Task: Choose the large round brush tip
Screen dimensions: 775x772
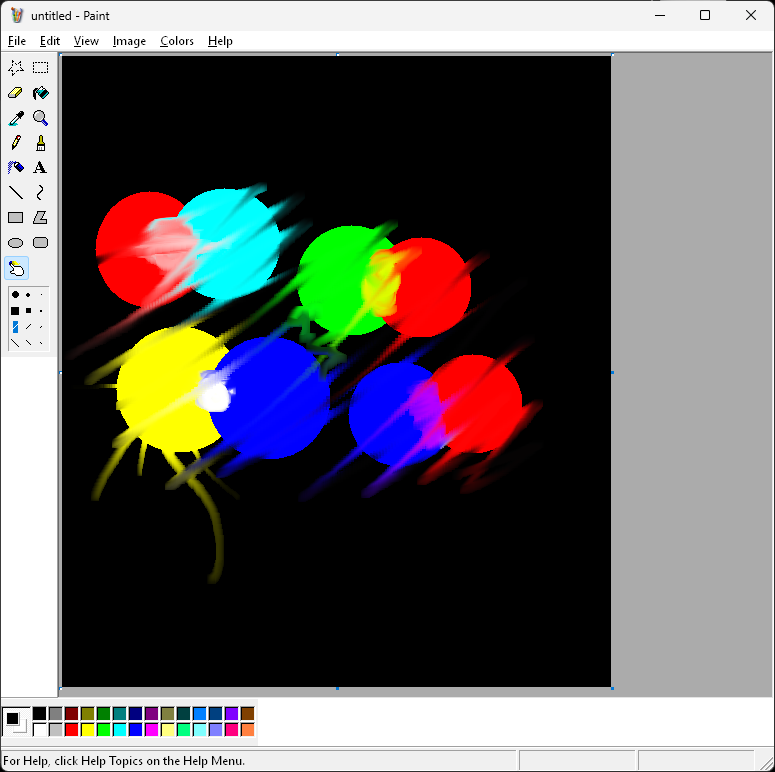Action: (x=15, y=295)
